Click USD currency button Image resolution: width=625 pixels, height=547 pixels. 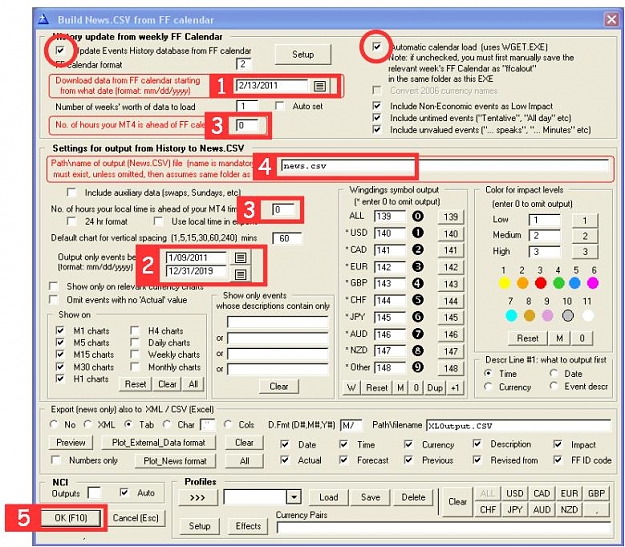(x=515, y=494)
